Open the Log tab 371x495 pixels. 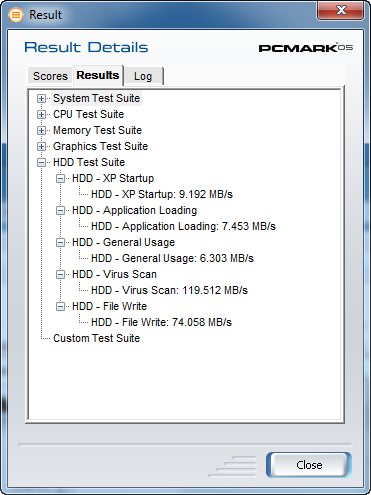143,76
